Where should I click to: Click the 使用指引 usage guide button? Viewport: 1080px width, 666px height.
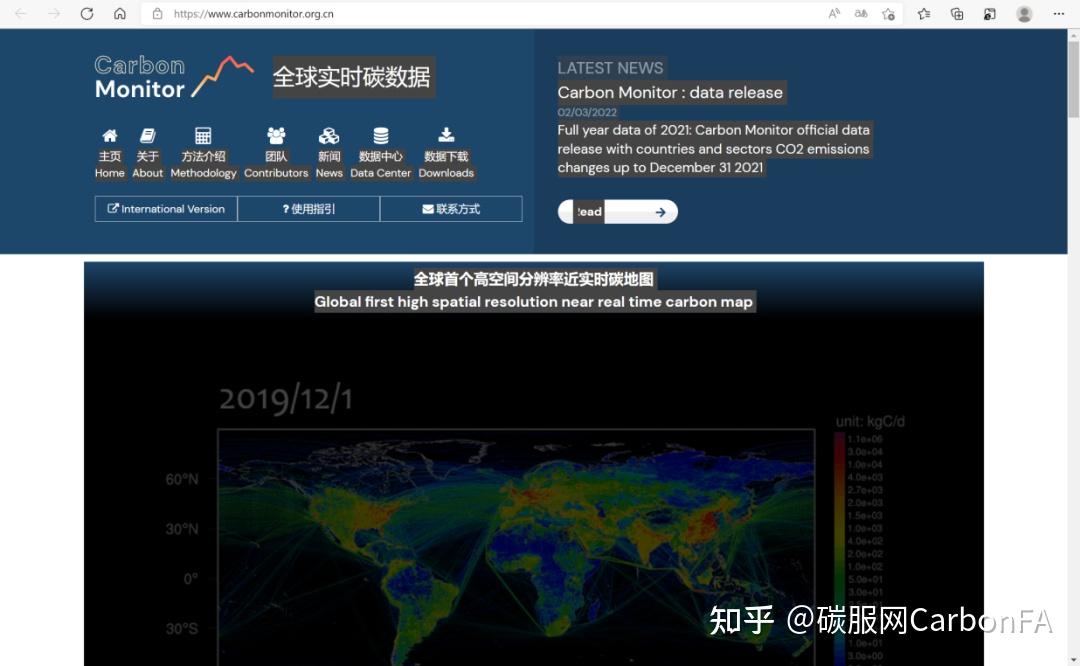click(308, 208)
